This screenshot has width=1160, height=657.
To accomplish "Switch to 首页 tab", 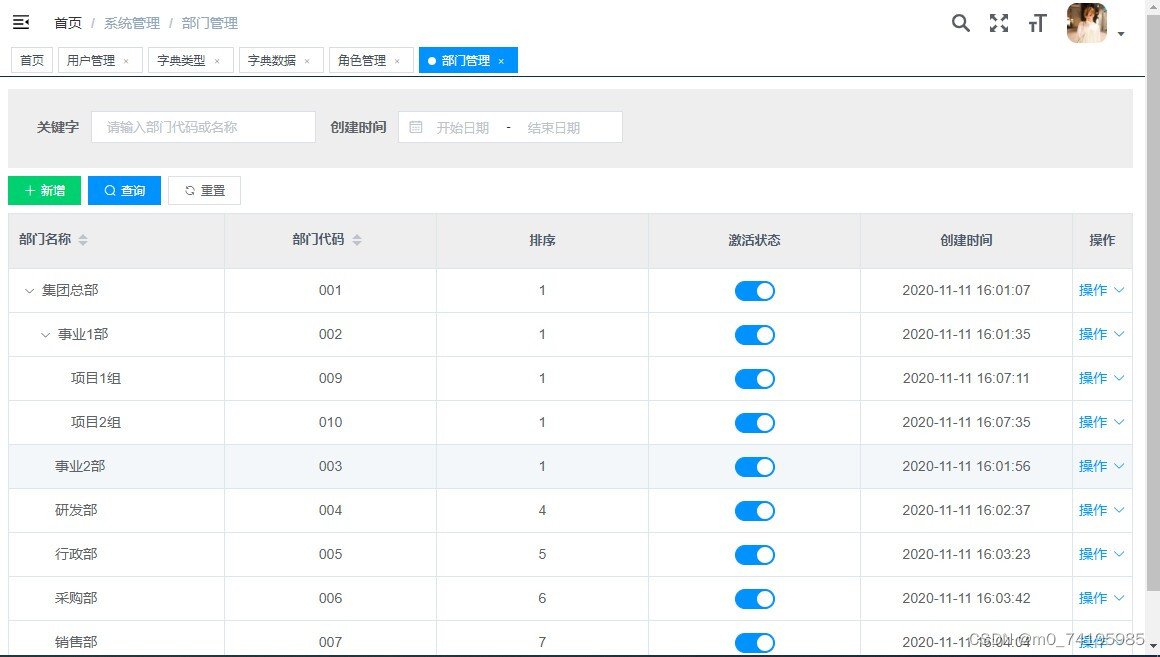I will point(32,60).
